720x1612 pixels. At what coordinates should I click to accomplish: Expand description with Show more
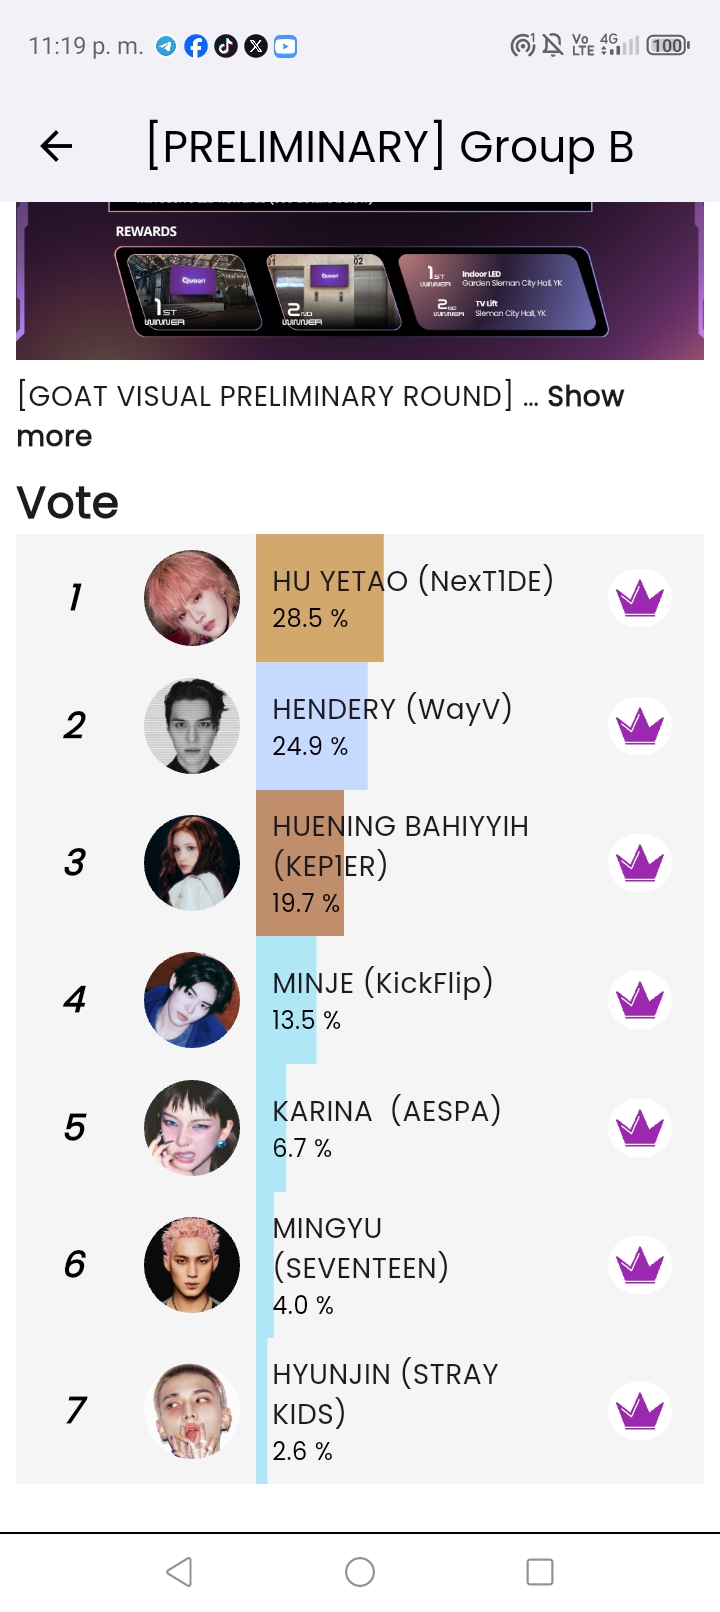click(x=585, y=397)
